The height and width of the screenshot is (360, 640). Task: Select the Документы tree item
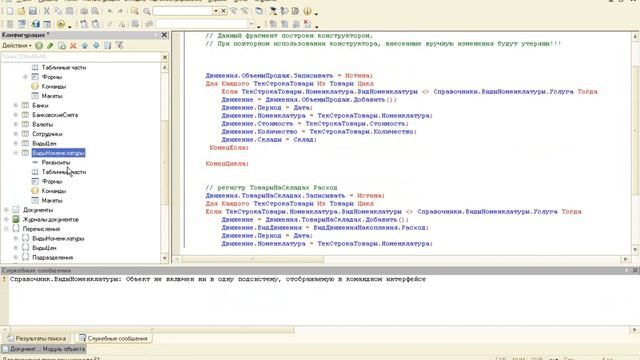[x=38, y=210]
